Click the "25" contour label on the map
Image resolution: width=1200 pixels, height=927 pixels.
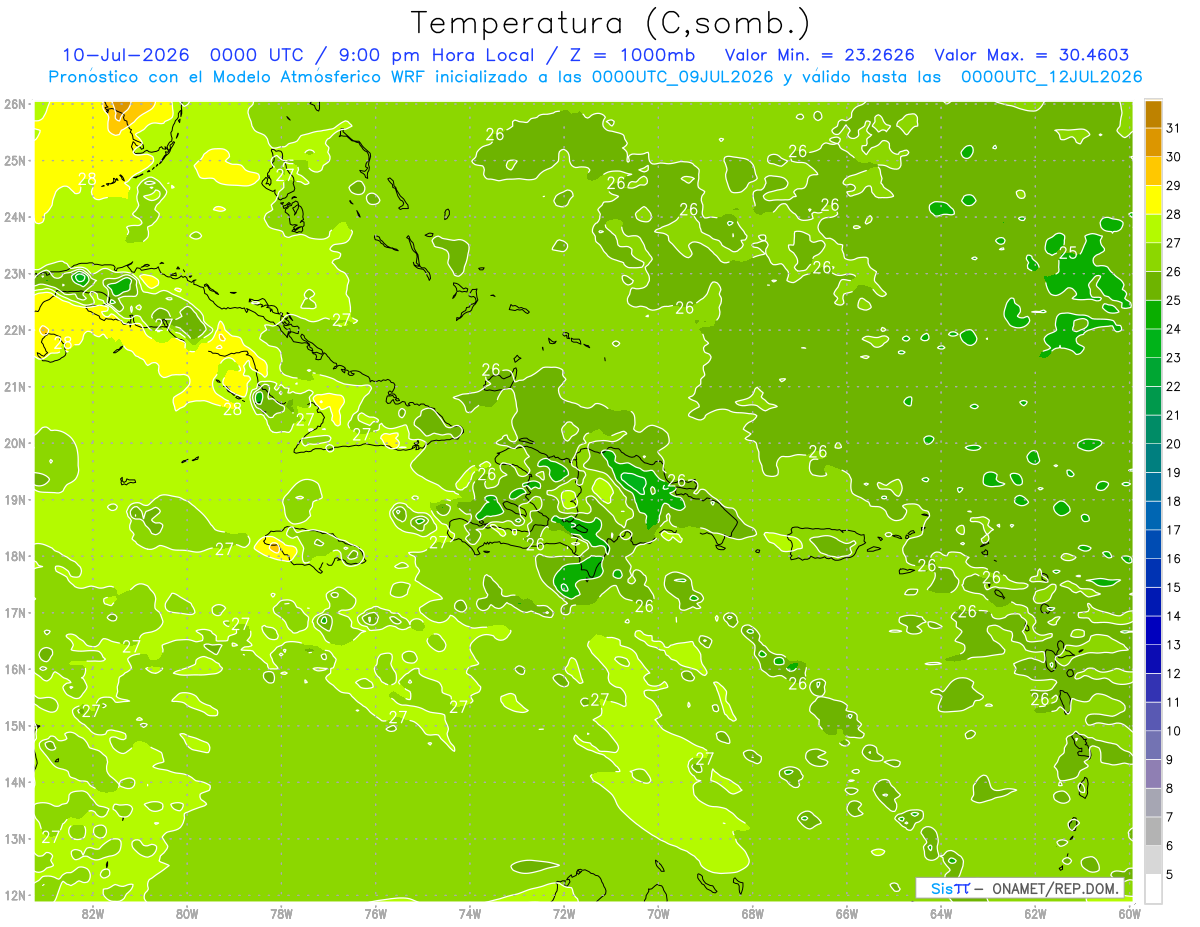[x=1068, y=253]
